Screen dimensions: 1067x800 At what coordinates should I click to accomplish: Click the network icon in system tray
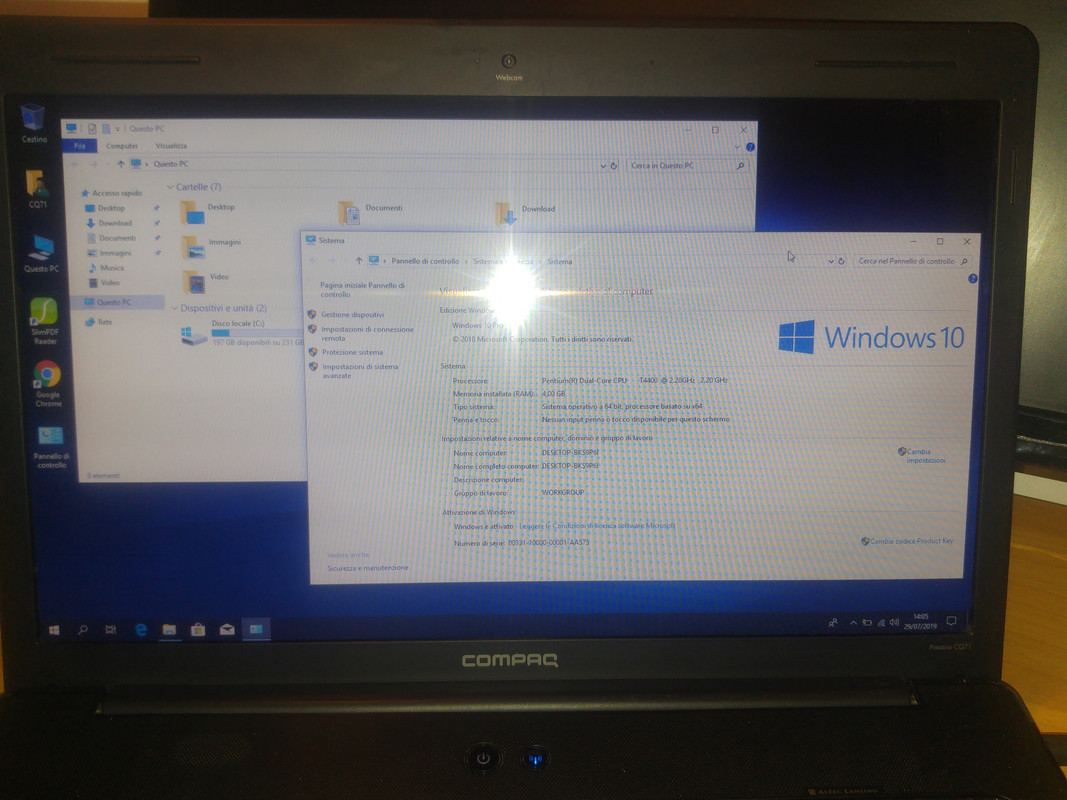(x=881, y=622)
